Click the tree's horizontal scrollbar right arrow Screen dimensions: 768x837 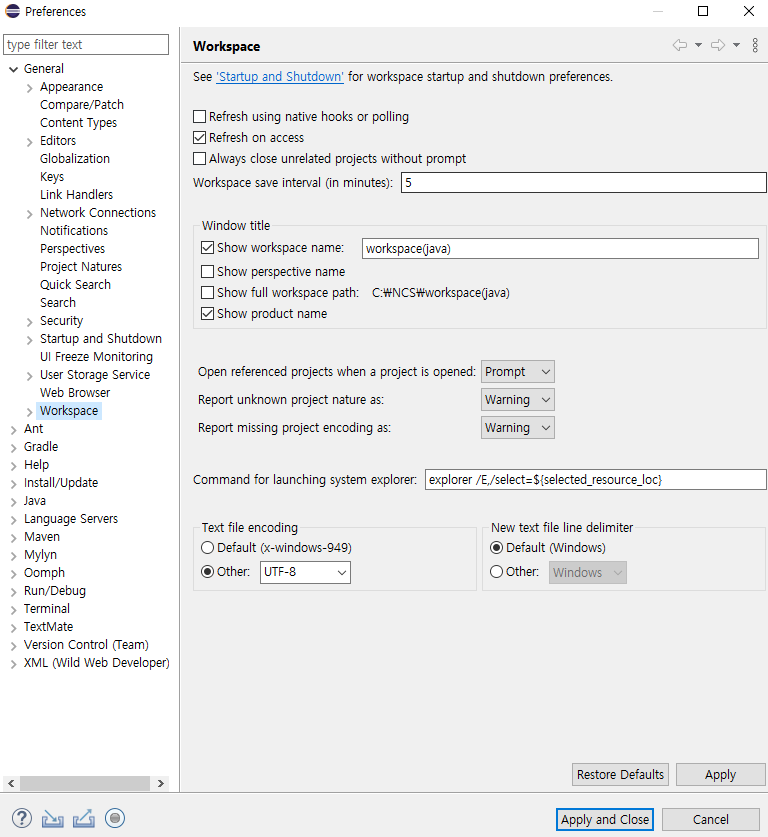[161, 784]
